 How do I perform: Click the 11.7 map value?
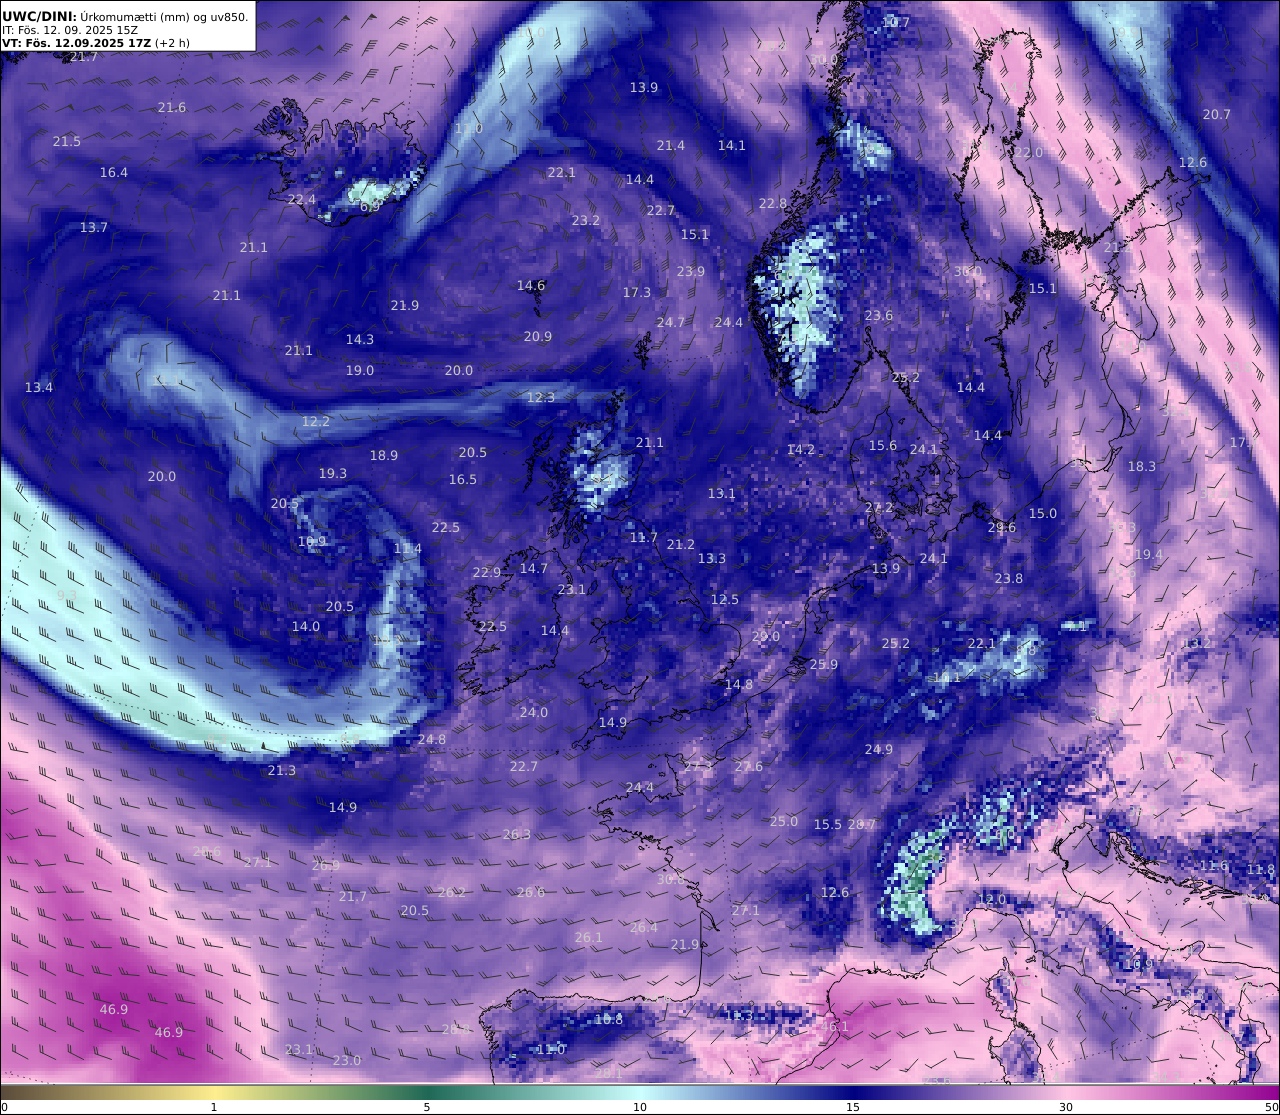pos(644,538)
